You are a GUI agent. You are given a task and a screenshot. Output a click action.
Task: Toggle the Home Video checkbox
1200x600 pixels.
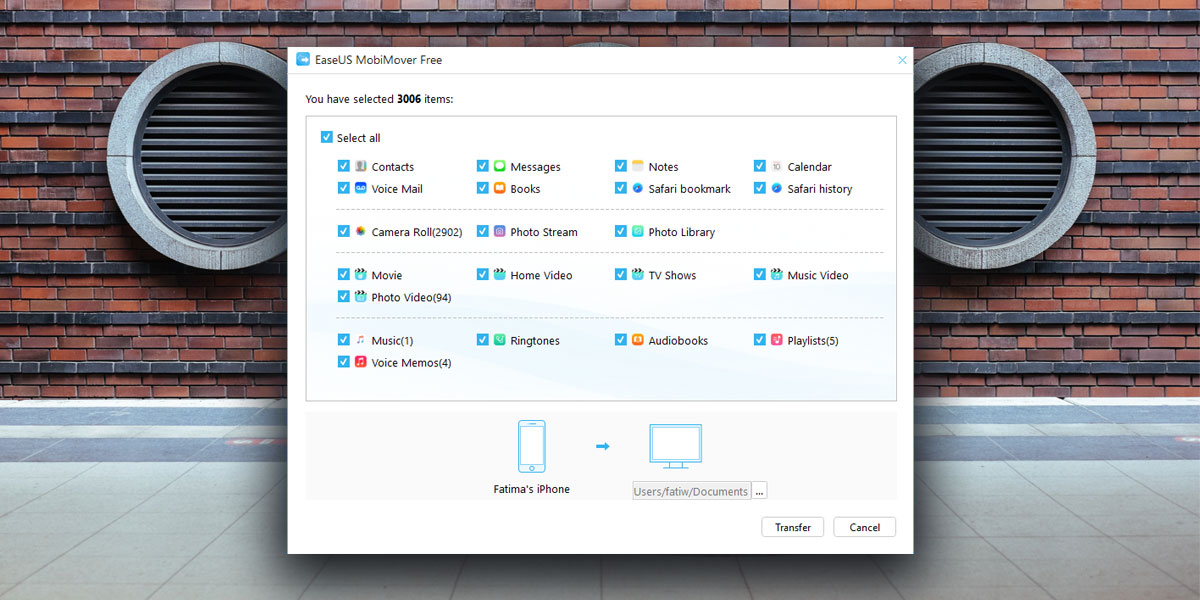482,274
